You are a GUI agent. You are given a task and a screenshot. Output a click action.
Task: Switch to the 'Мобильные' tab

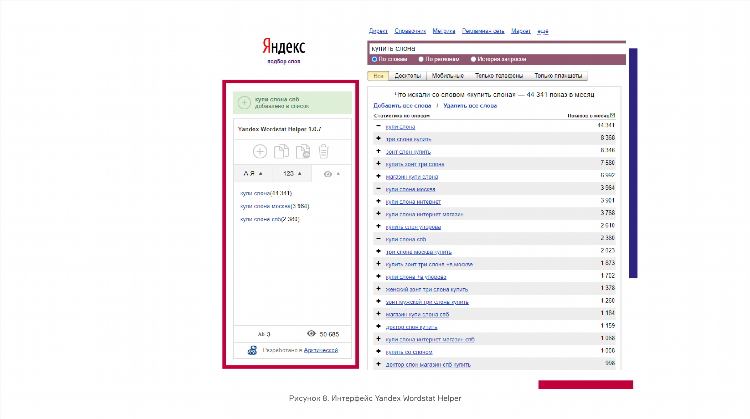(448, 76)
